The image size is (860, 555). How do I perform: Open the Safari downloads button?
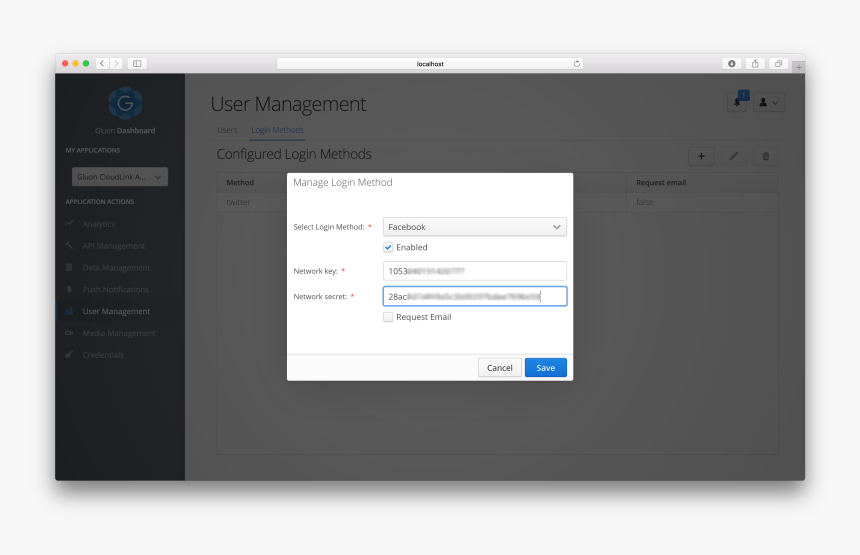[x=732, y=64]
